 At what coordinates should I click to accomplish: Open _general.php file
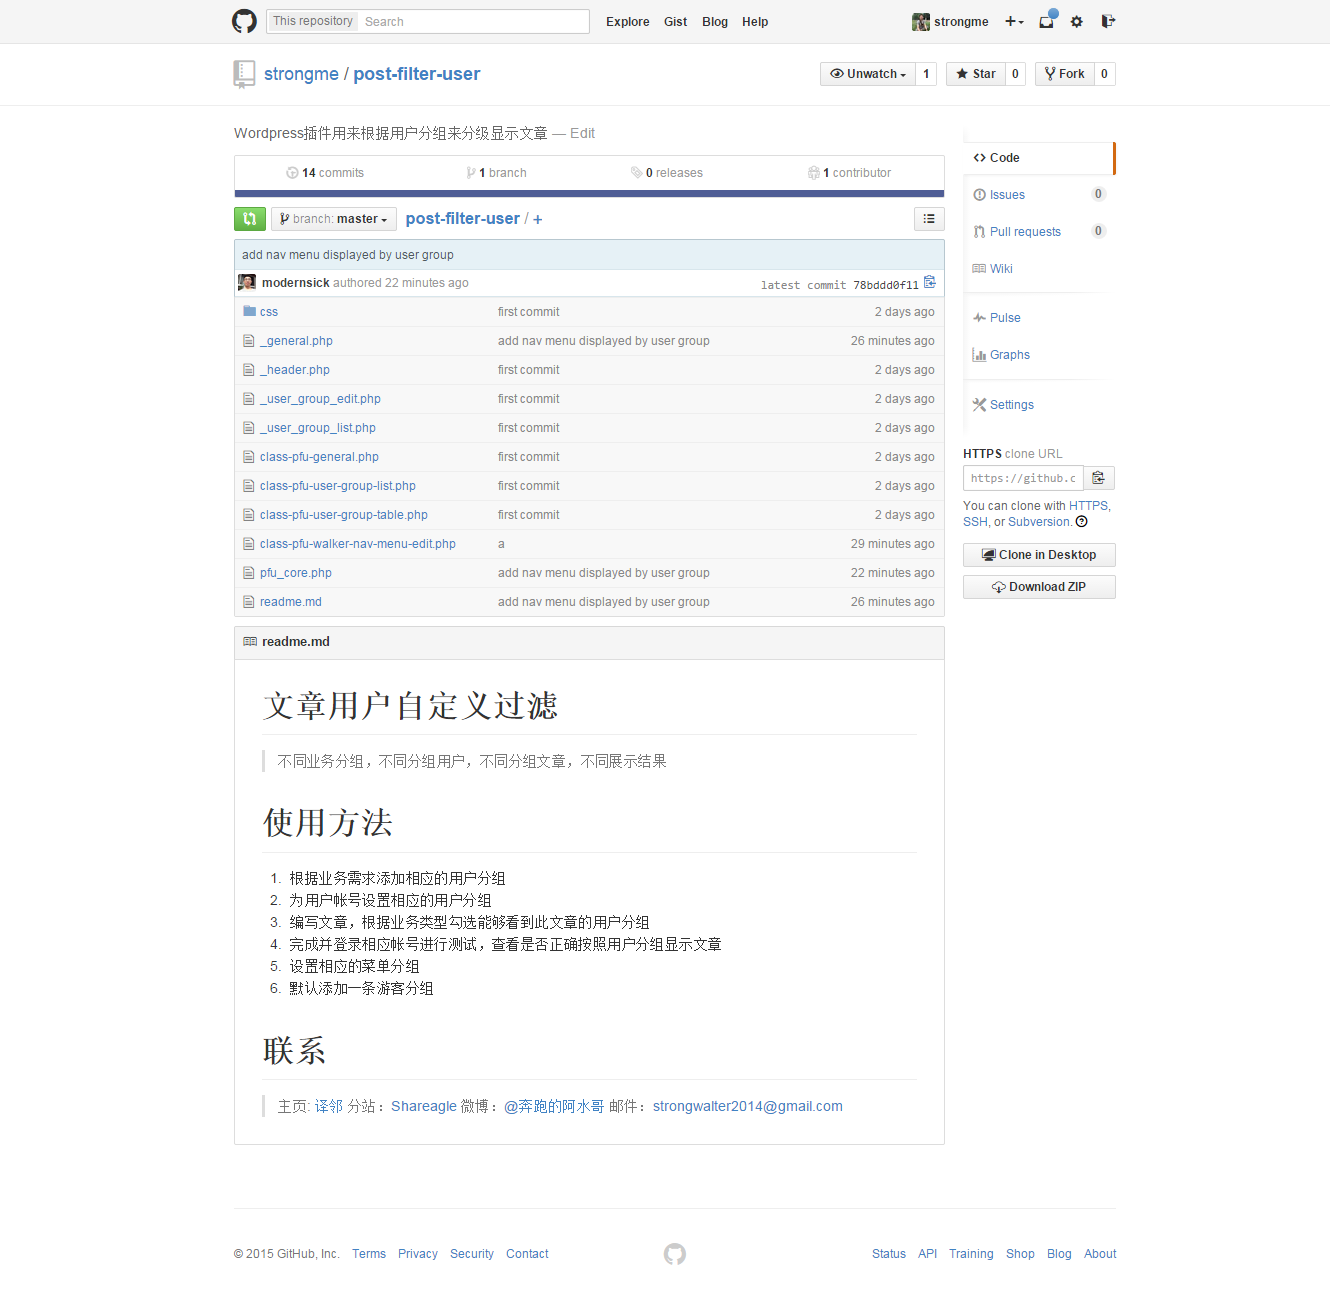click(x=296, y=341)
